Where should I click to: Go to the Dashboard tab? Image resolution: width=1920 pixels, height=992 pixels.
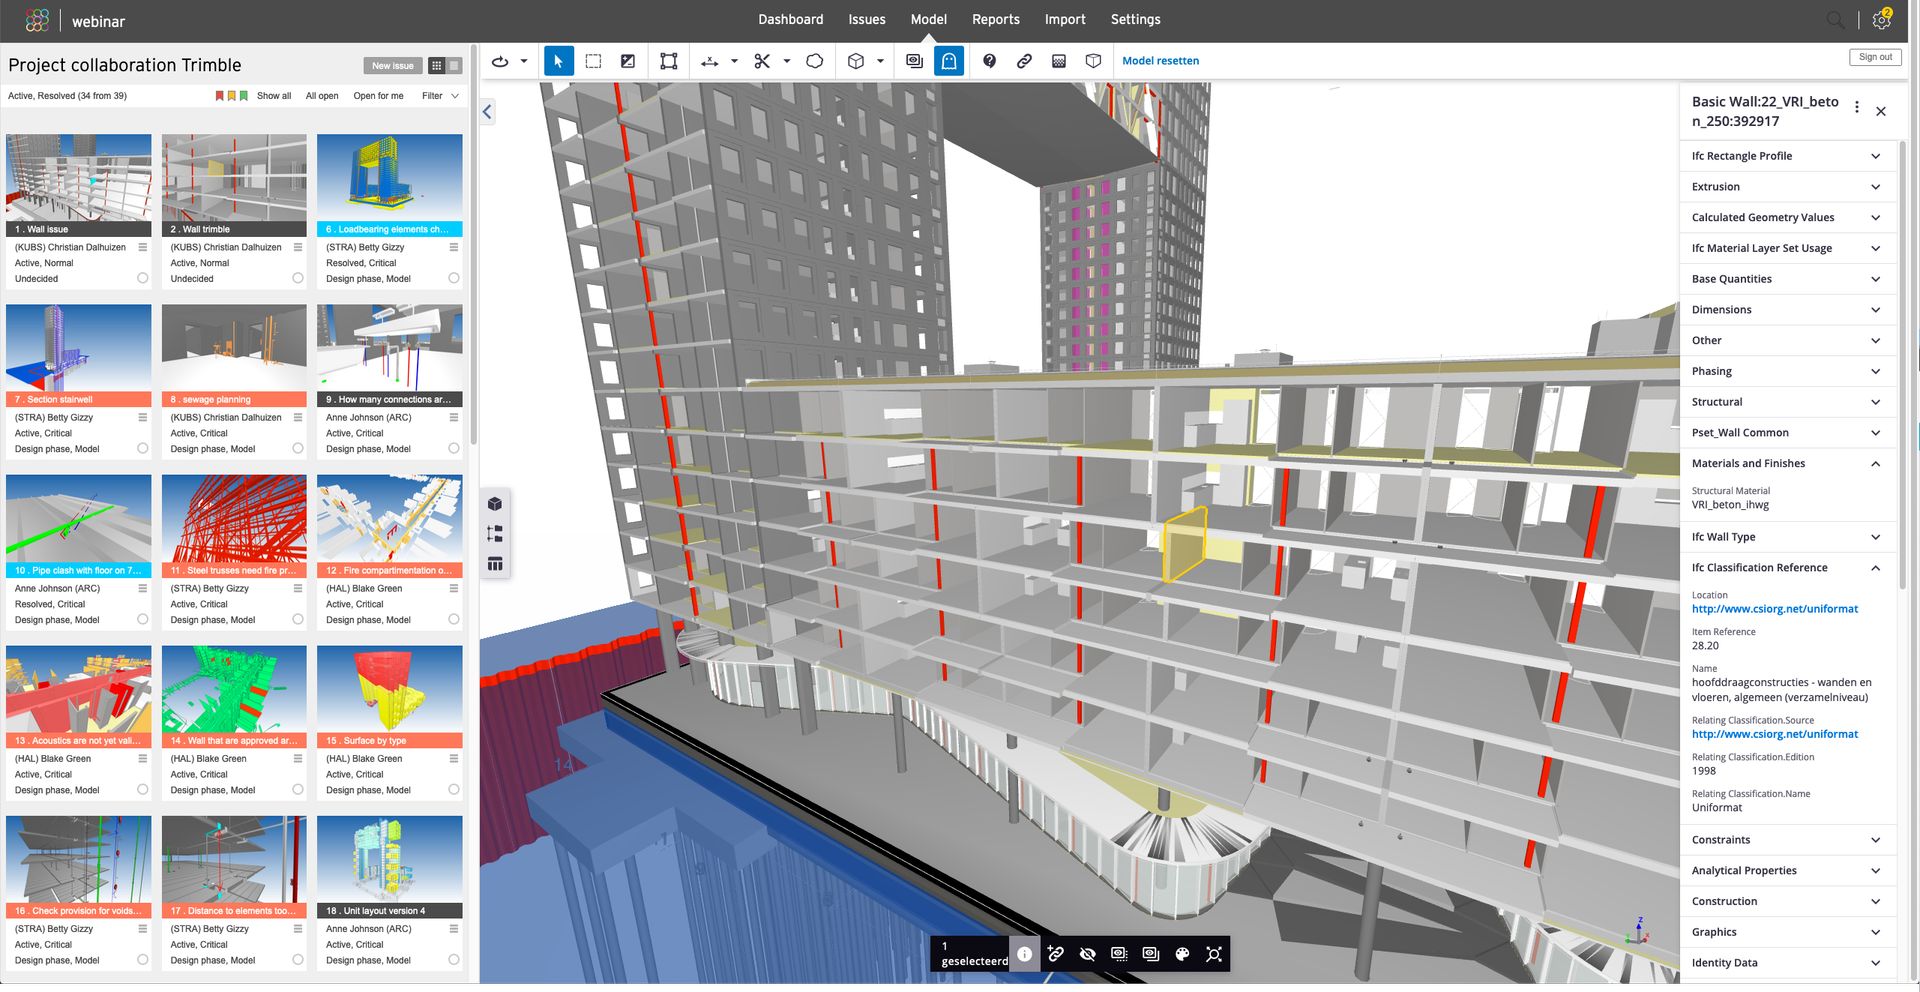click(790, 19)
